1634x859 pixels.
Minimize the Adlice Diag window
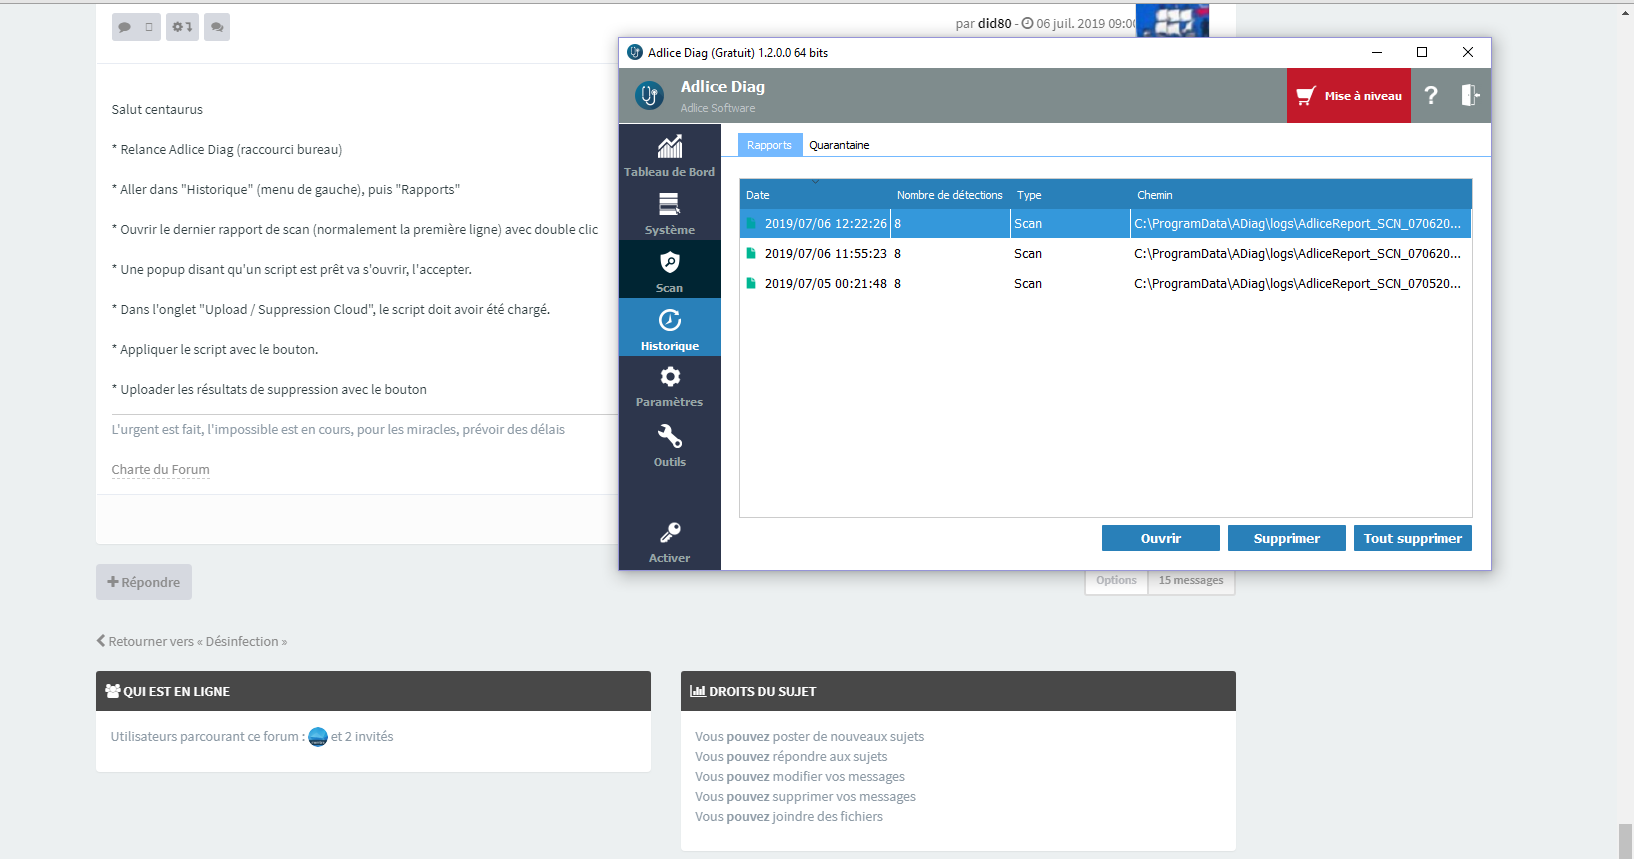point(1376,52)
